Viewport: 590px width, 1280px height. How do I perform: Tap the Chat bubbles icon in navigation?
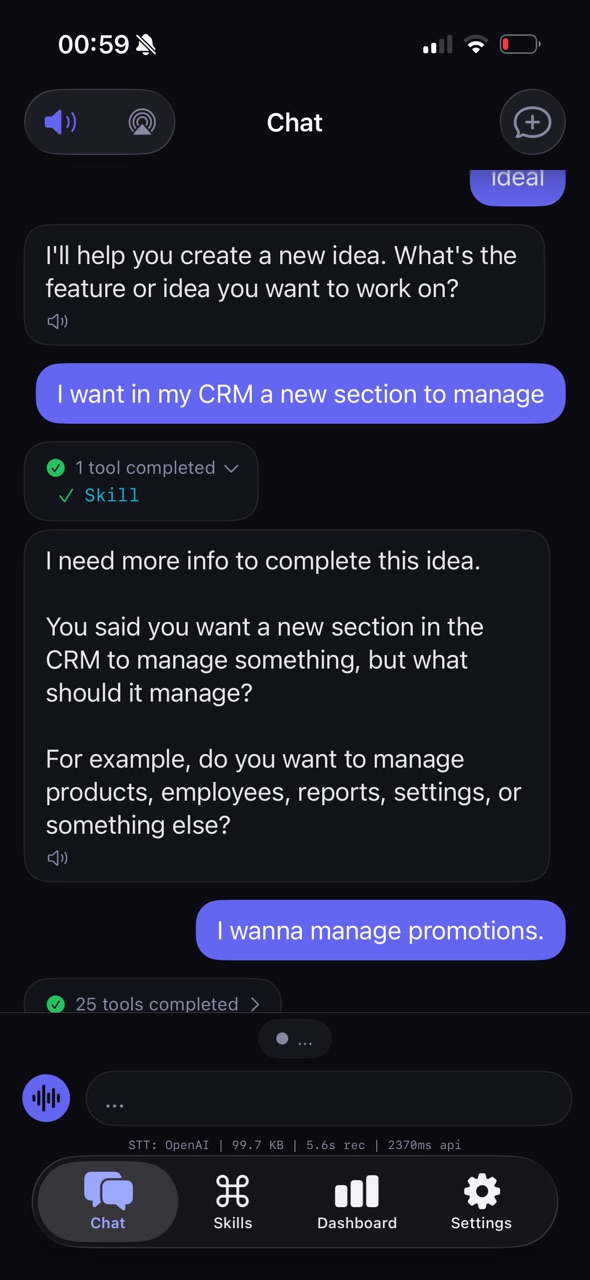pos(107,1191)
